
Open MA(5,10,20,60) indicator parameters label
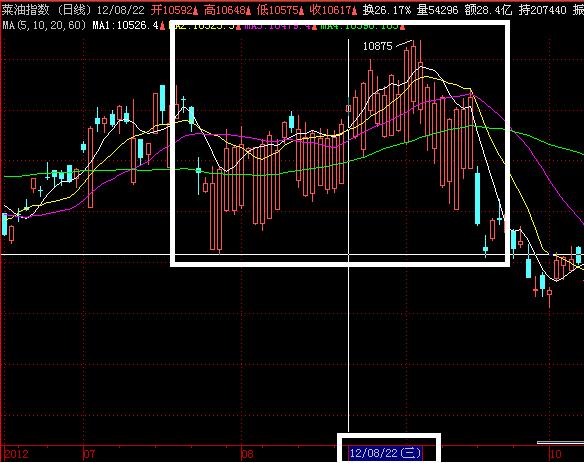[44, 26]
